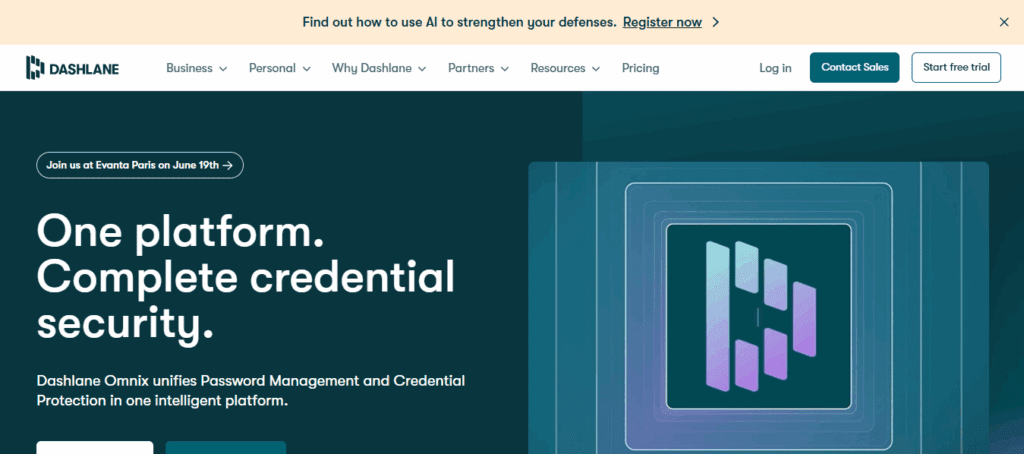1024x454 pixels.
Task: Click the arrow beside Register now
Action: [715, 22]
